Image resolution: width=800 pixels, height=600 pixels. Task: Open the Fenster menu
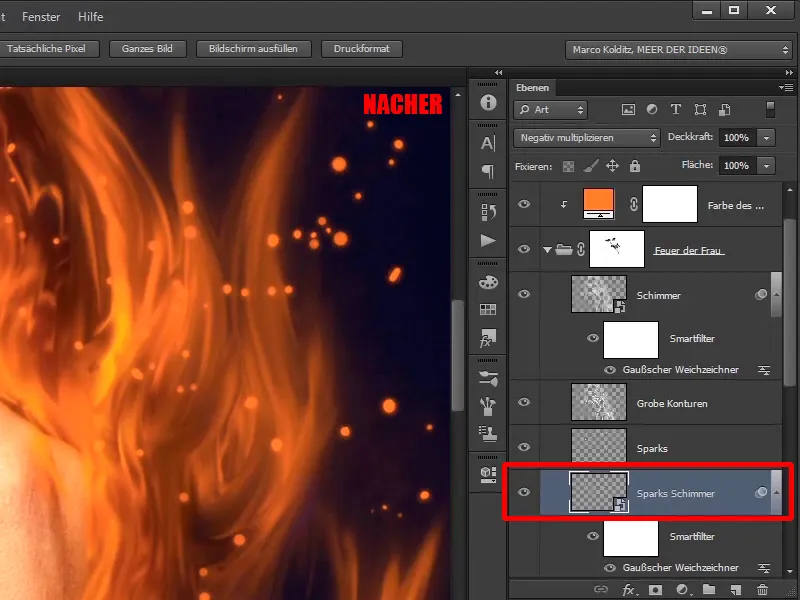click(x=41, y=17)
